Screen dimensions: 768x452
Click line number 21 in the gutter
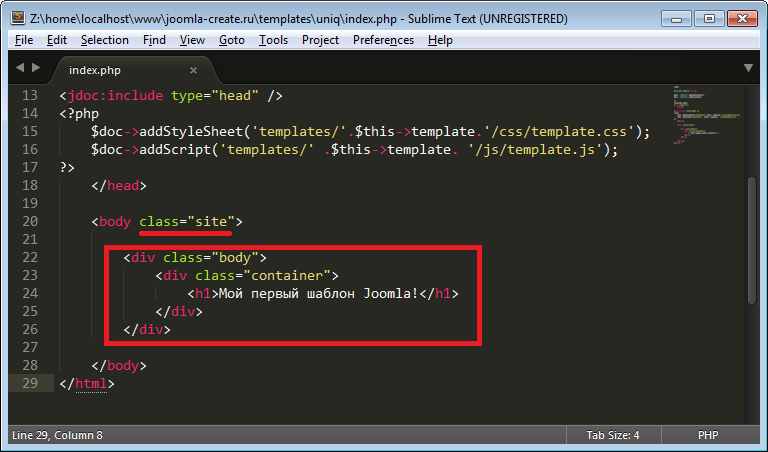[29, 240]
